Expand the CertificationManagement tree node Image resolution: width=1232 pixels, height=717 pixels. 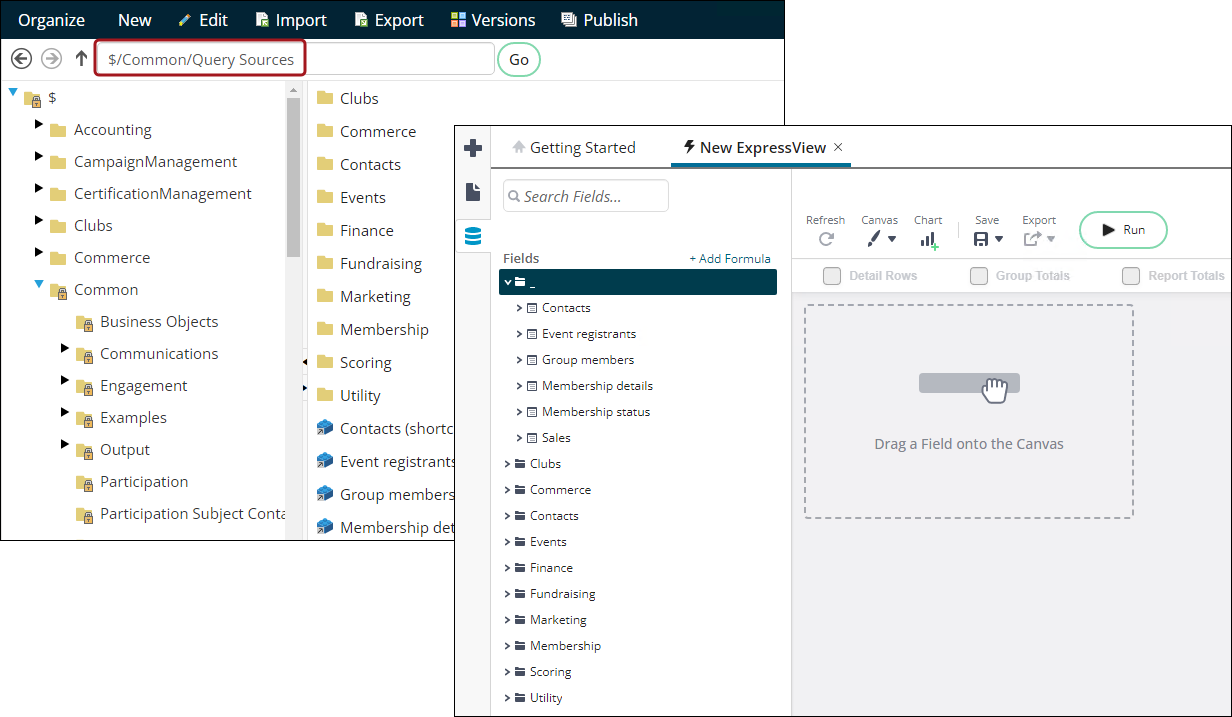(x=39, y=189)
